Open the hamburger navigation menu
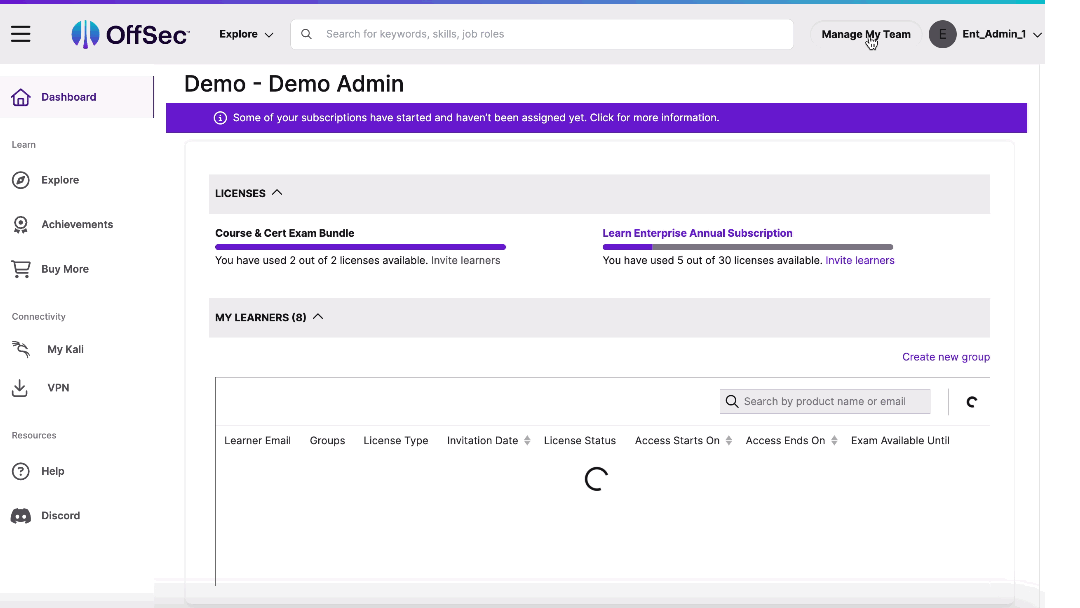This screenshot has height=608, width=1080. 20,33
